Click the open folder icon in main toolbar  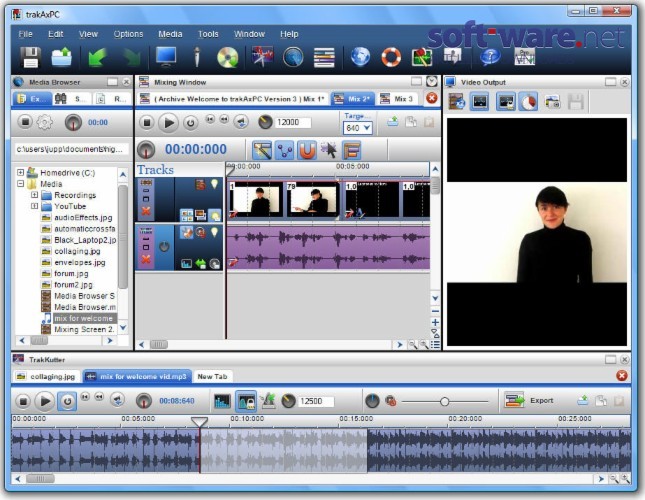click(x=62, y=57)
